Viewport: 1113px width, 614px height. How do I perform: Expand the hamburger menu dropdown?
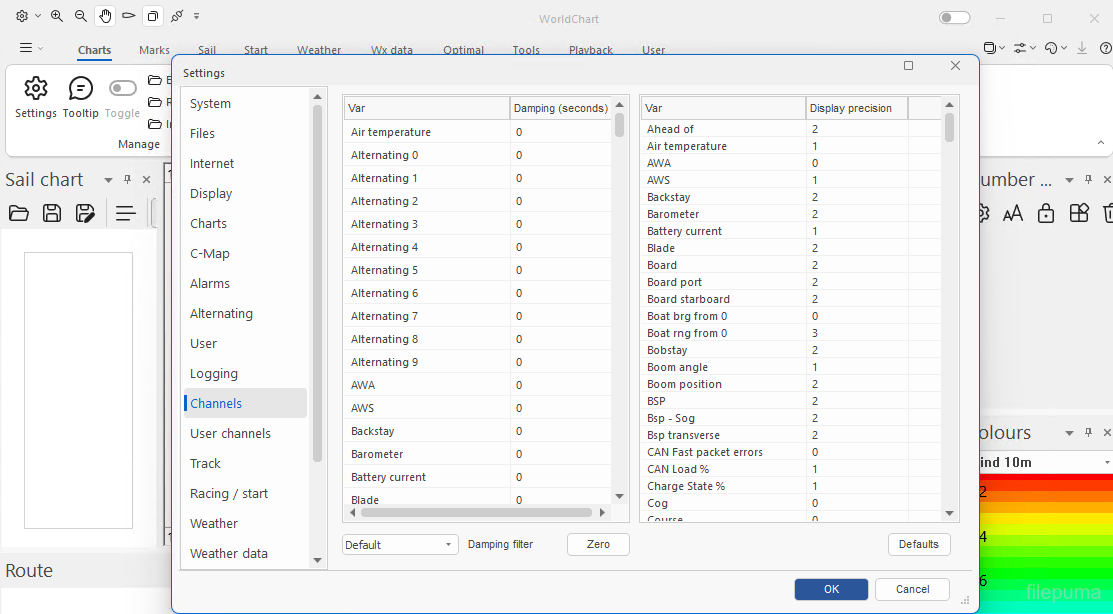[x=31, y=48]
